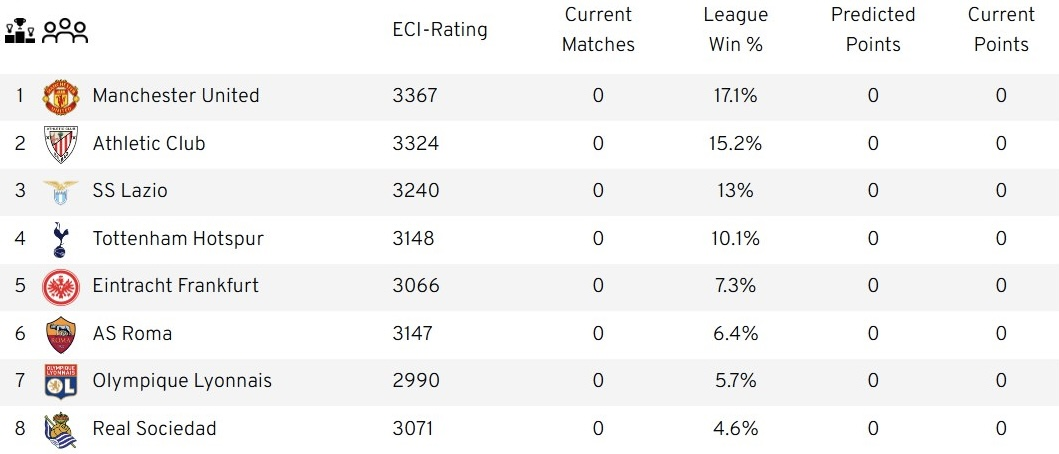Open Manchester United team name link
Image resolution: width=1059 pixels, height=454 pixels.
[176, 96]
